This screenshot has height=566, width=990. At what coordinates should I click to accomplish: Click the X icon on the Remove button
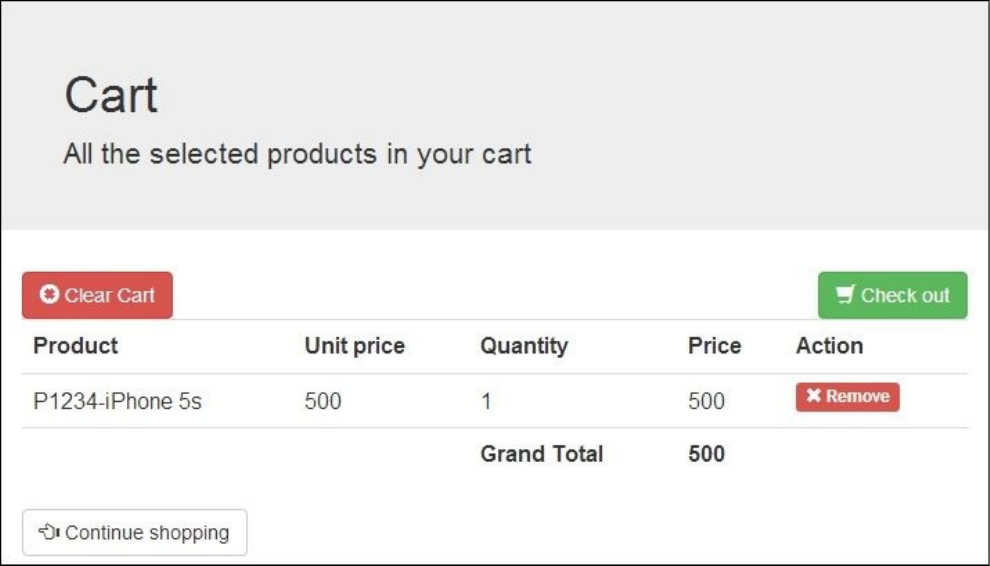pos(813,397)
